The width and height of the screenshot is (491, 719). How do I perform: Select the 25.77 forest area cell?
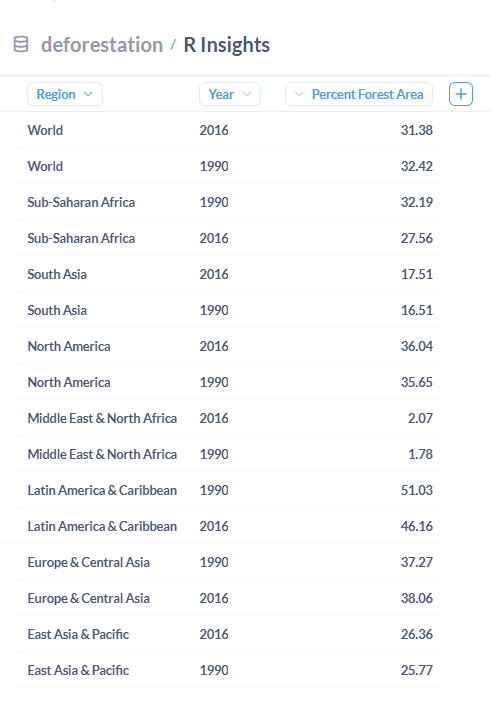358,670
